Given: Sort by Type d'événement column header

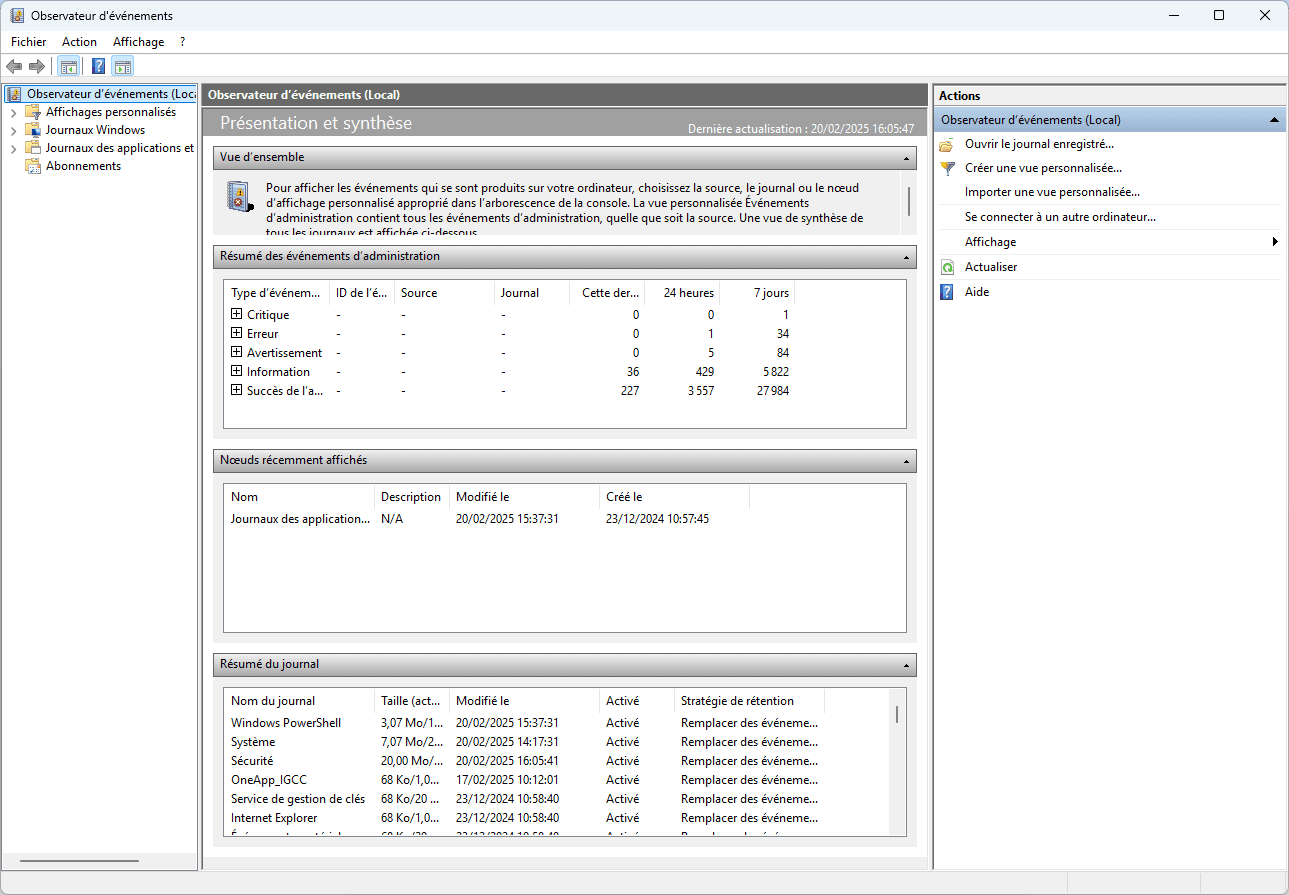Looking at the screenshot, I should (277, 293).
